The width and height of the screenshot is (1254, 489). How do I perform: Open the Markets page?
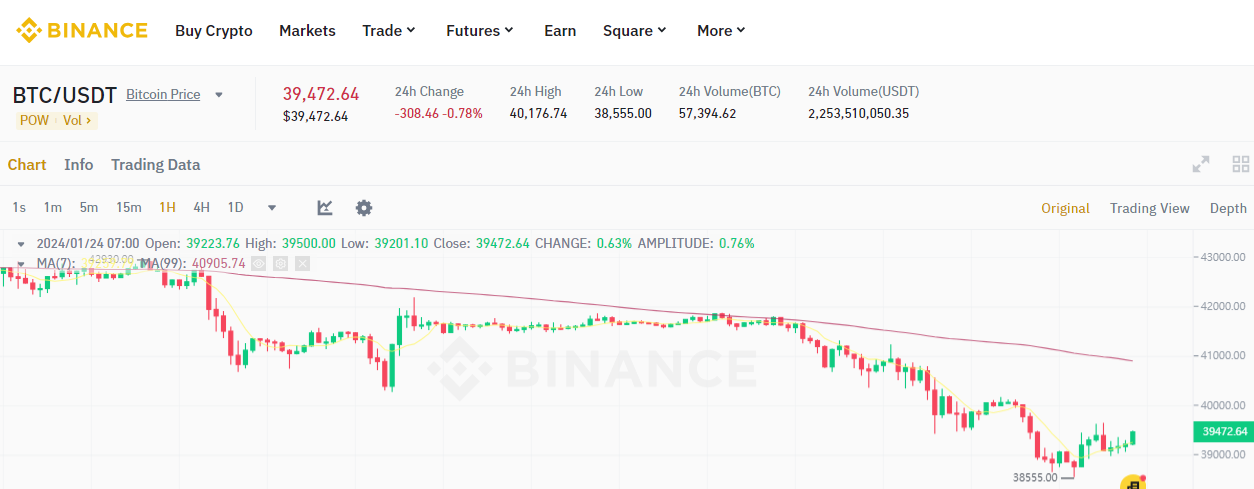coord(307,30)
